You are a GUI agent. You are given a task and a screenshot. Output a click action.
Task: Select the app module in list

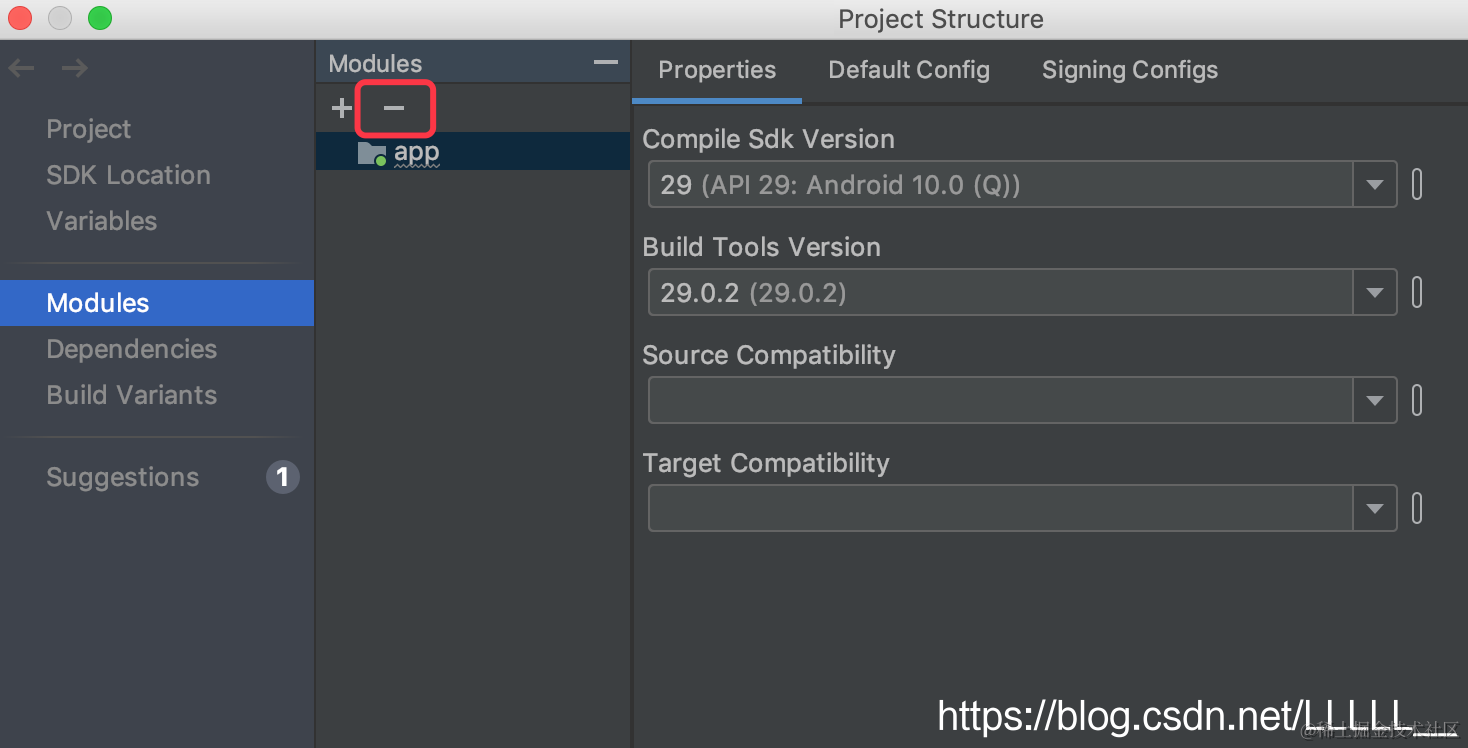coord(473,152)
